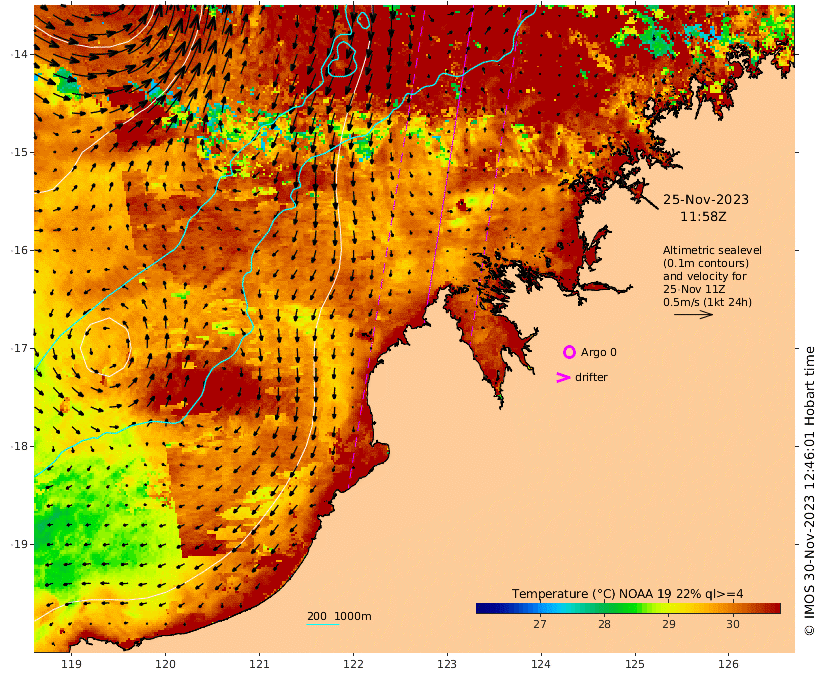Click the cyan 200m isobath legend line

pyautogui.click(x=323, y=624)
